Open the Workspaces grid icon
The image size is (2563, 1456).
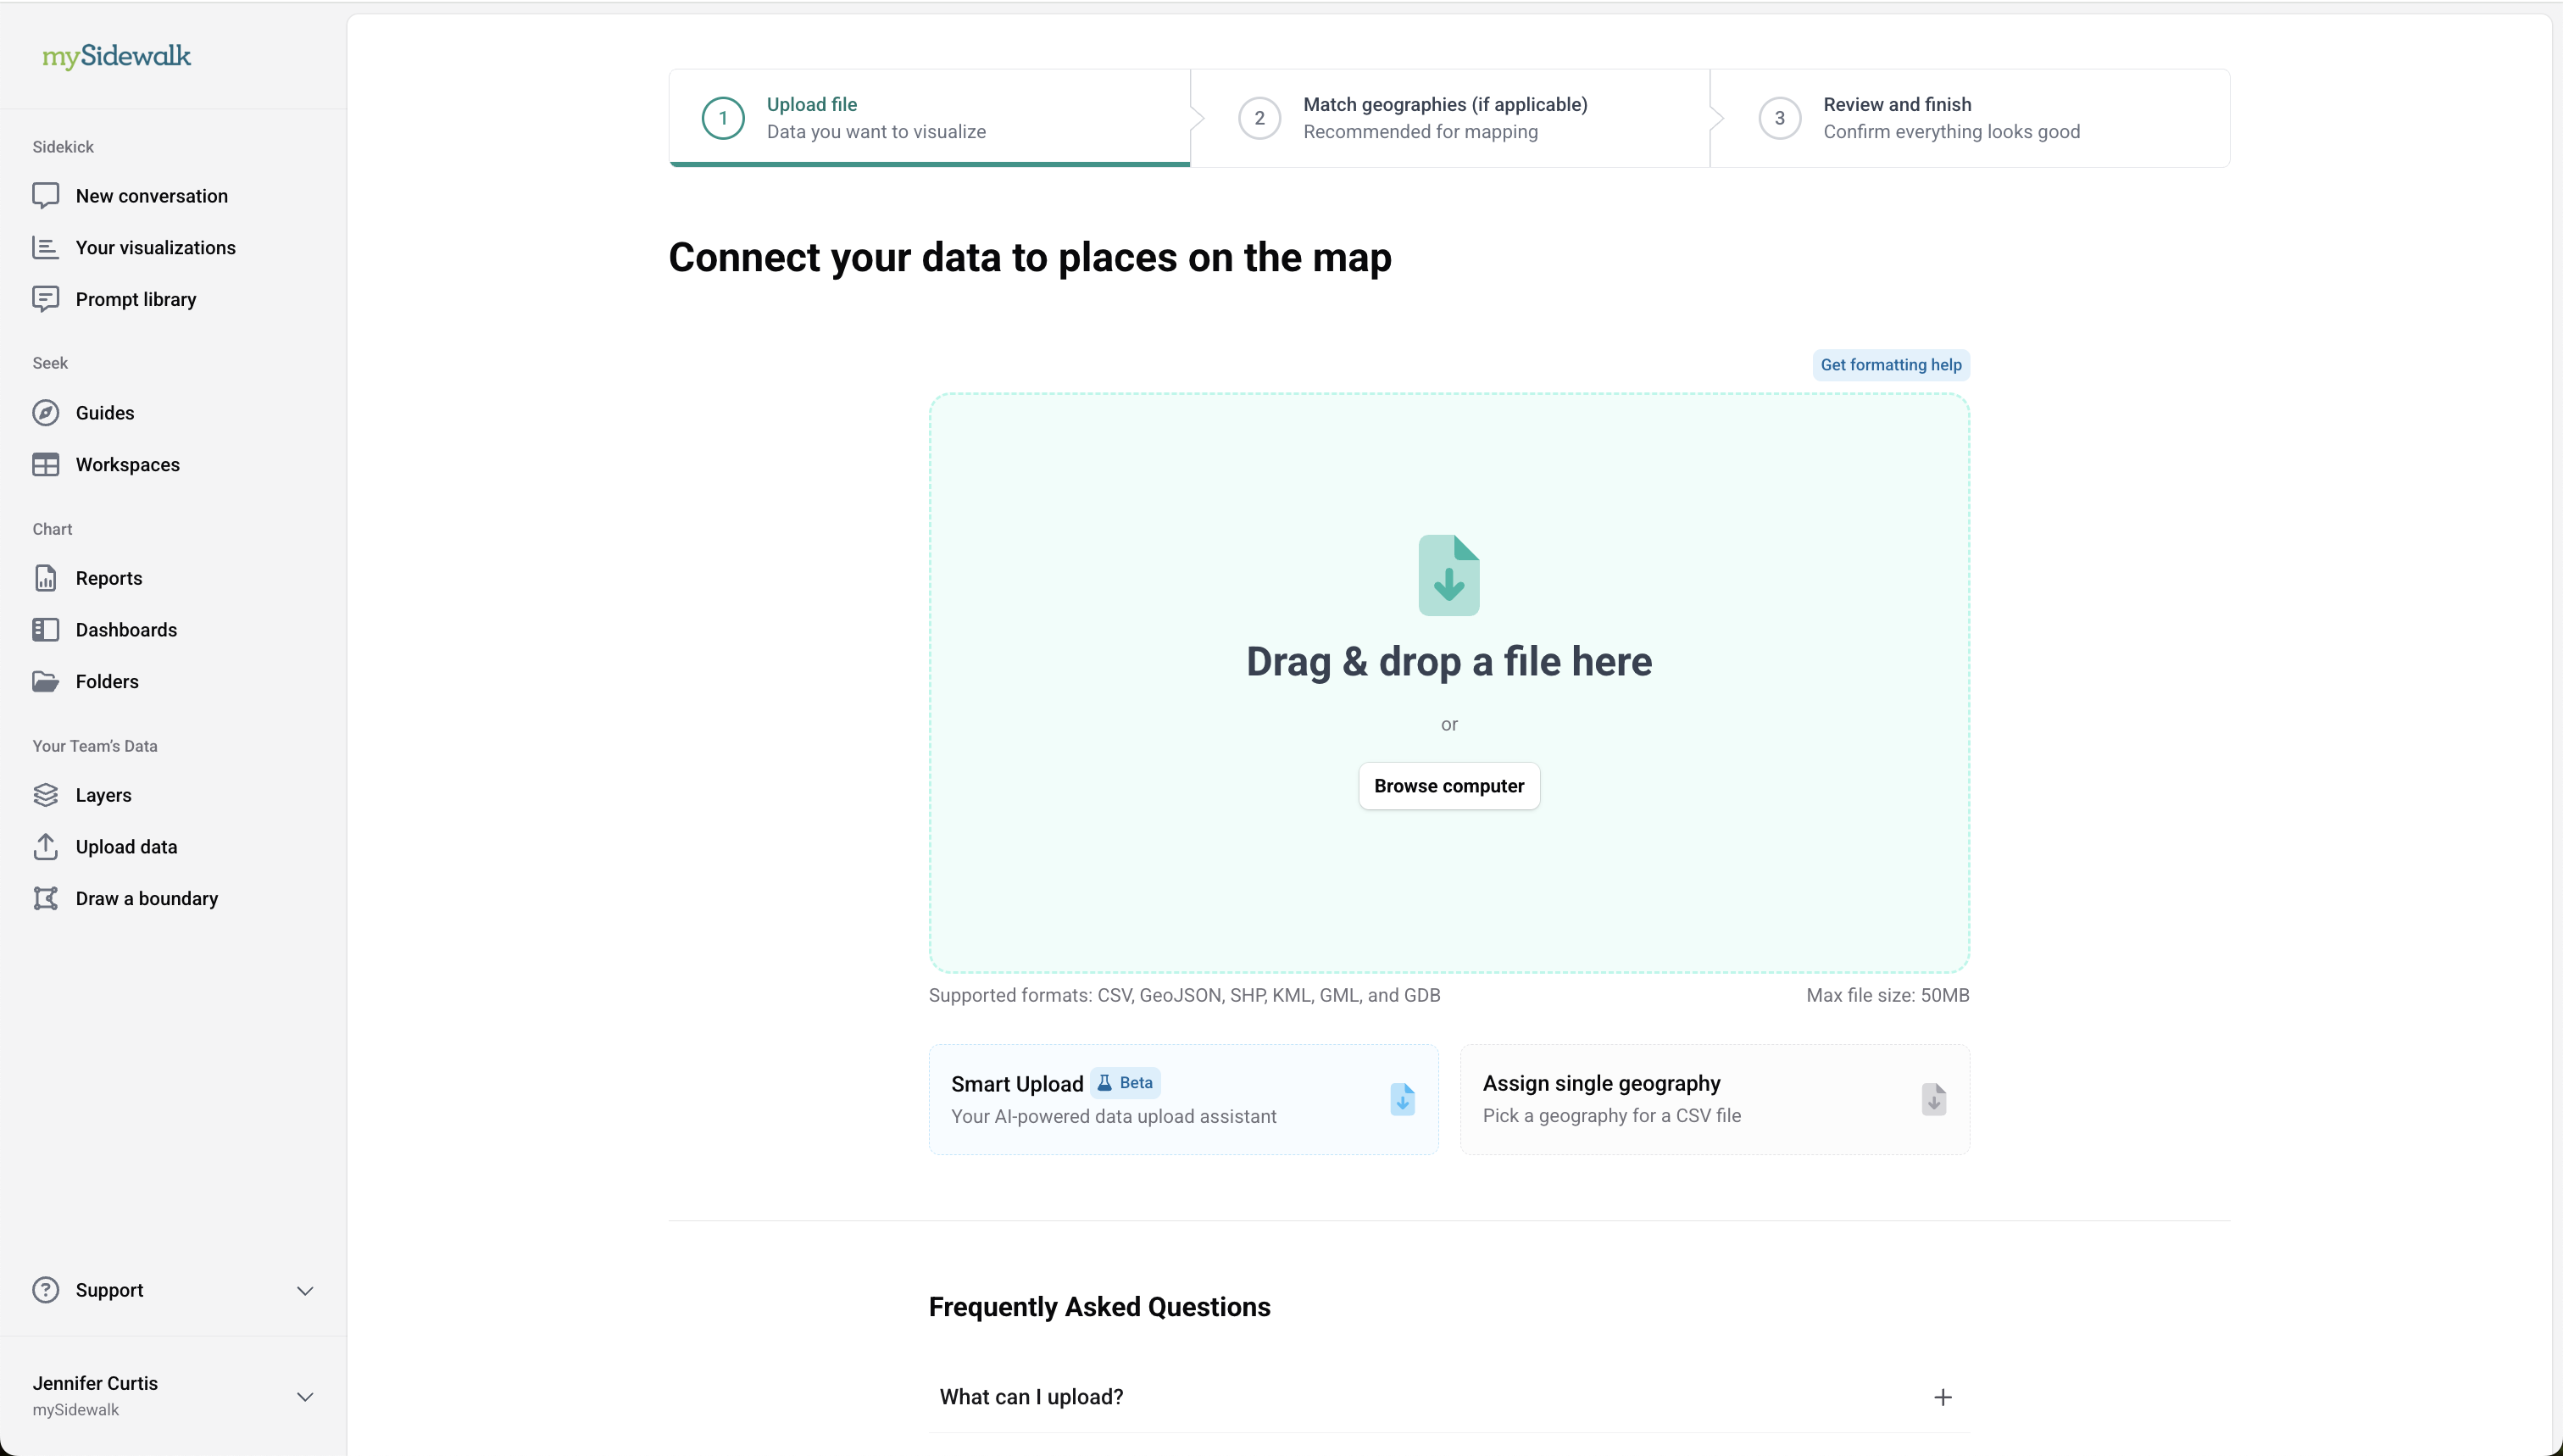coord(45,465)
